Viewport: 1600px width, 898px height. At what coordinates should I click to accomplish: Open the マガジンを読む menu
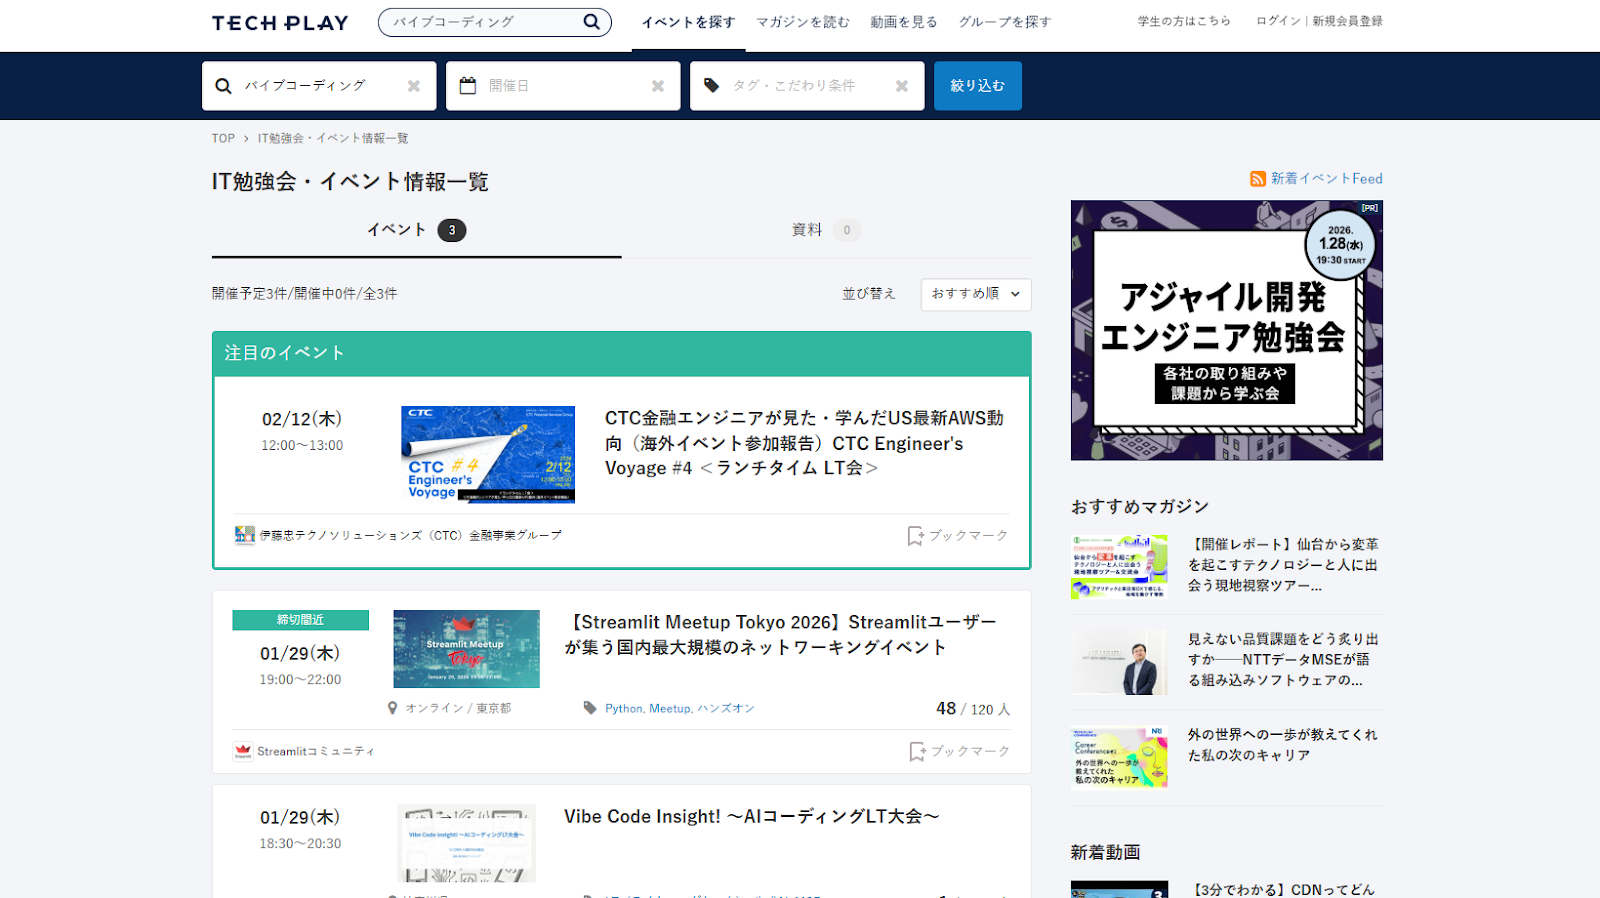click(803, 22)
